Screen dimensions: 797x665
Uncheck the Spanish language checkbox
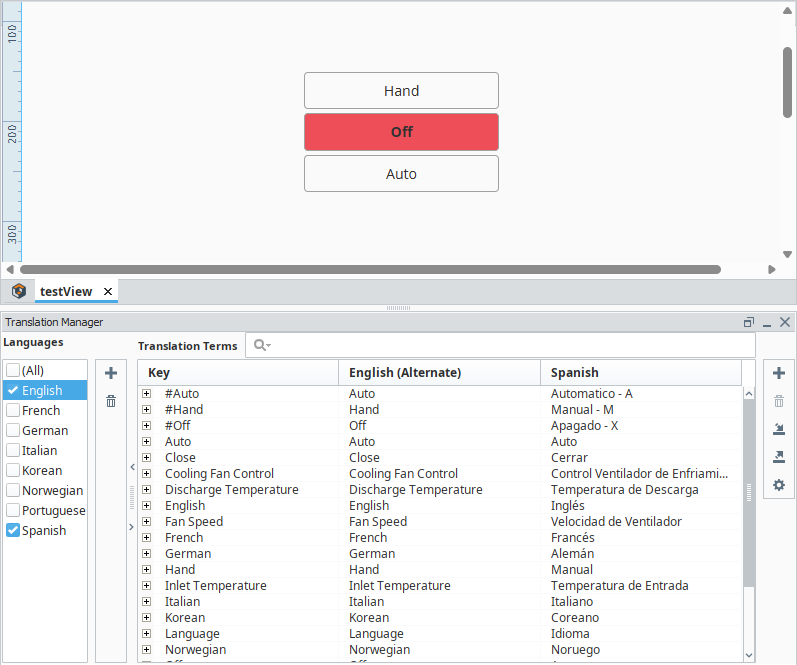coord(13,530)
